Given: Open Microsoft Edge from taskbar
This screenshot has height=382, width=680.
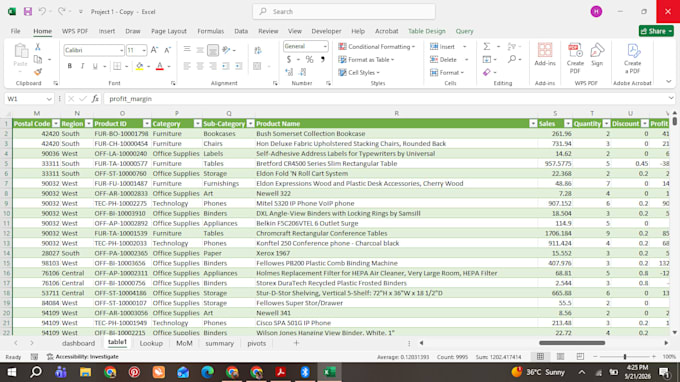Looking at the screenshot, I should click(208, 372).
